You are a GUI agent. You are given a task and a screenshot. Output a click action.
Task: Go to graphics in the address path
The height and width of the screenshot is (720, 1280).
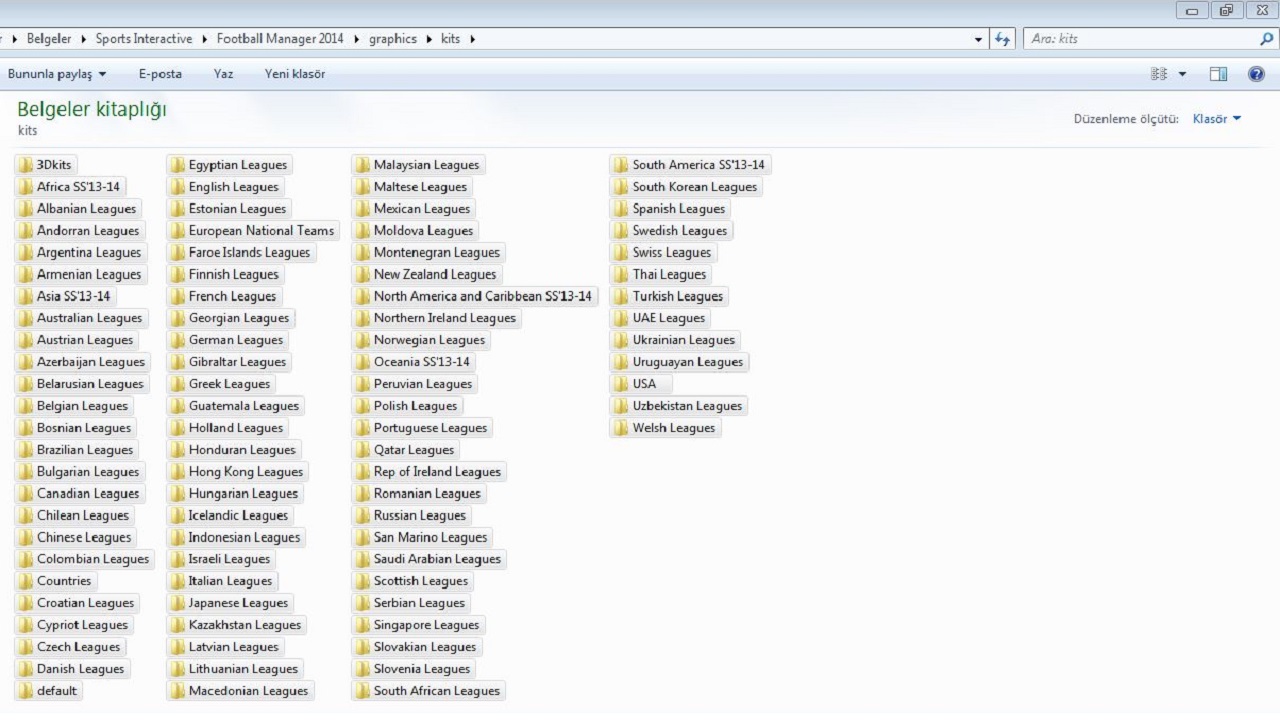[393, 39]
